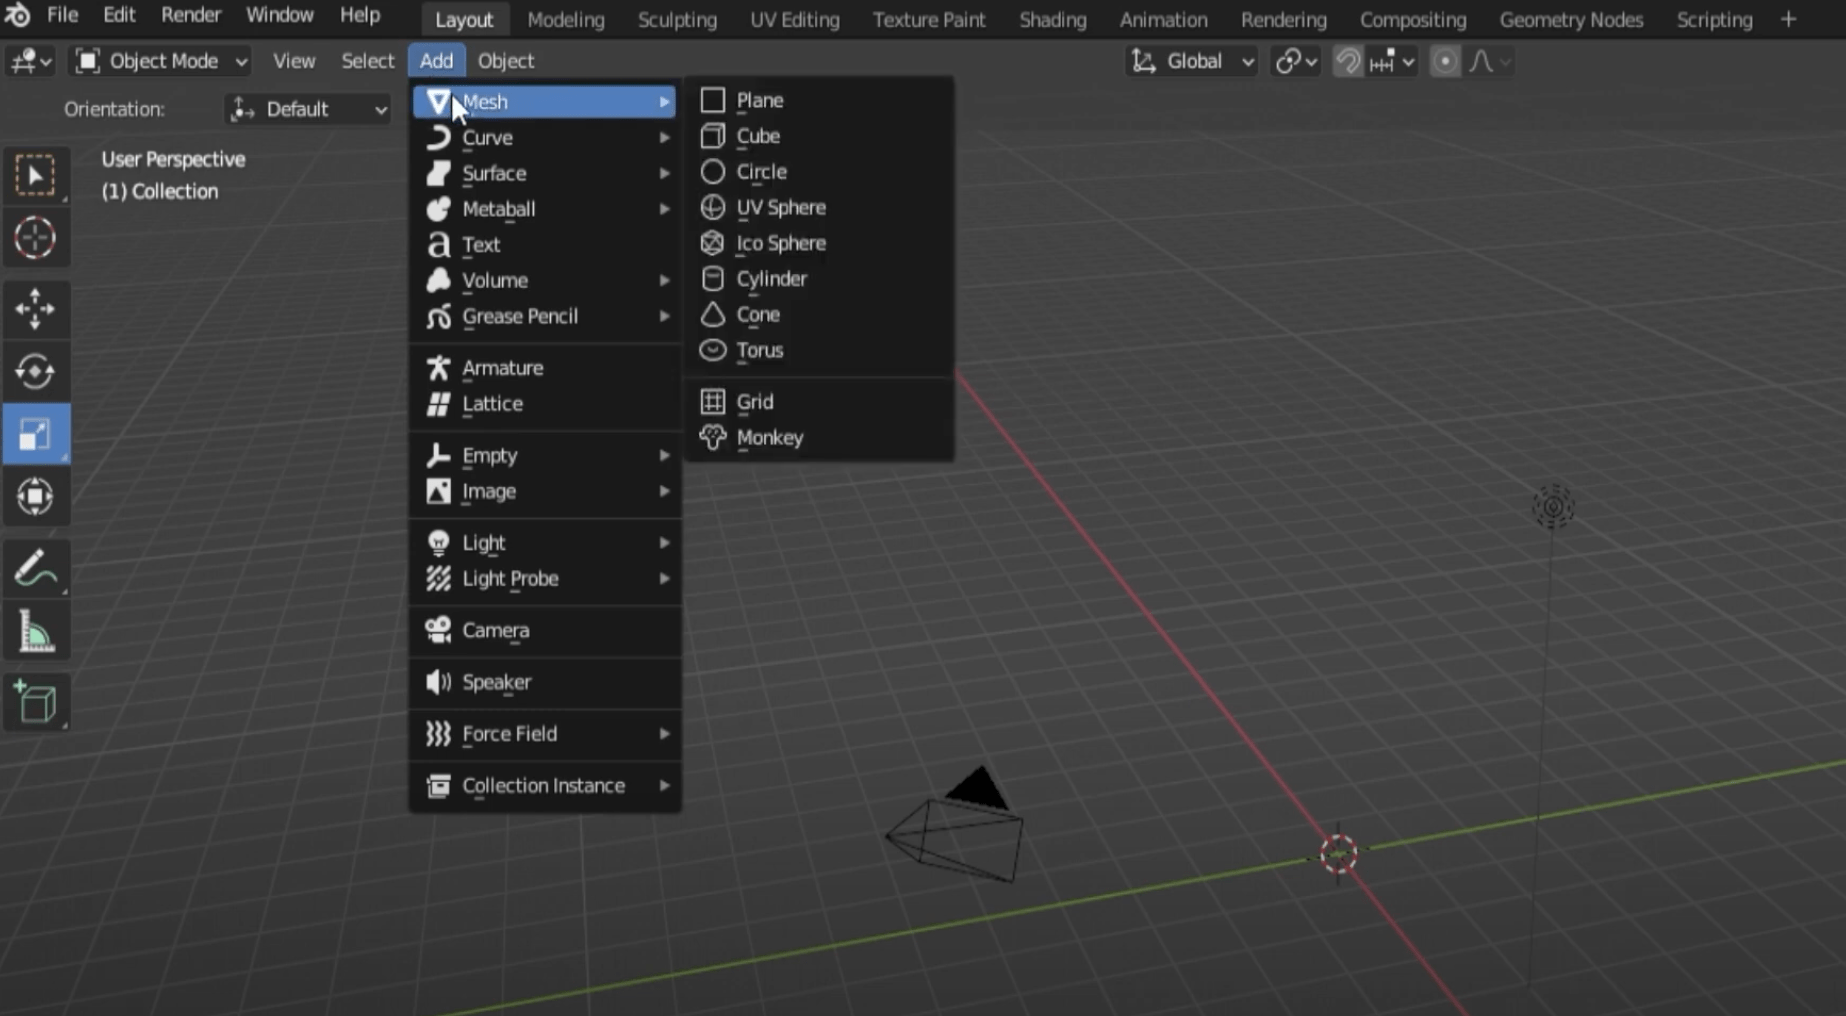This screenshot has width=1846, height=1016.
Task: Enable snapping via the magnet icon
Action: pos(1347,61)
